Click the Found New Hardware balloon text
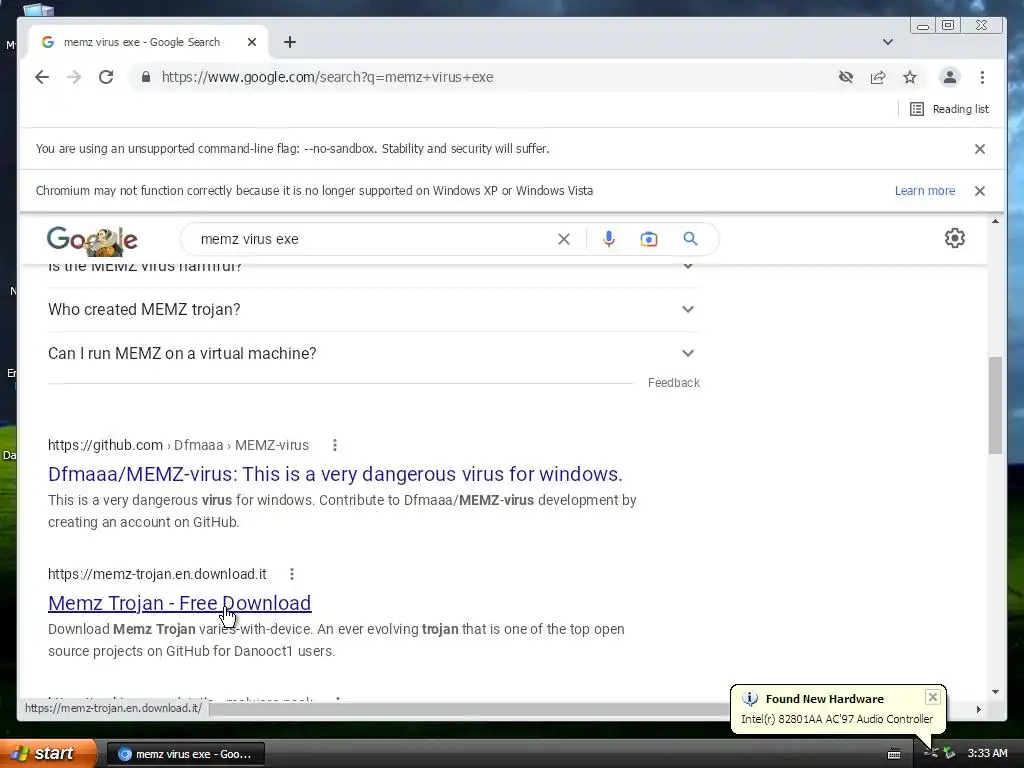The image size is (1024, 768). [x=837, y=719]
